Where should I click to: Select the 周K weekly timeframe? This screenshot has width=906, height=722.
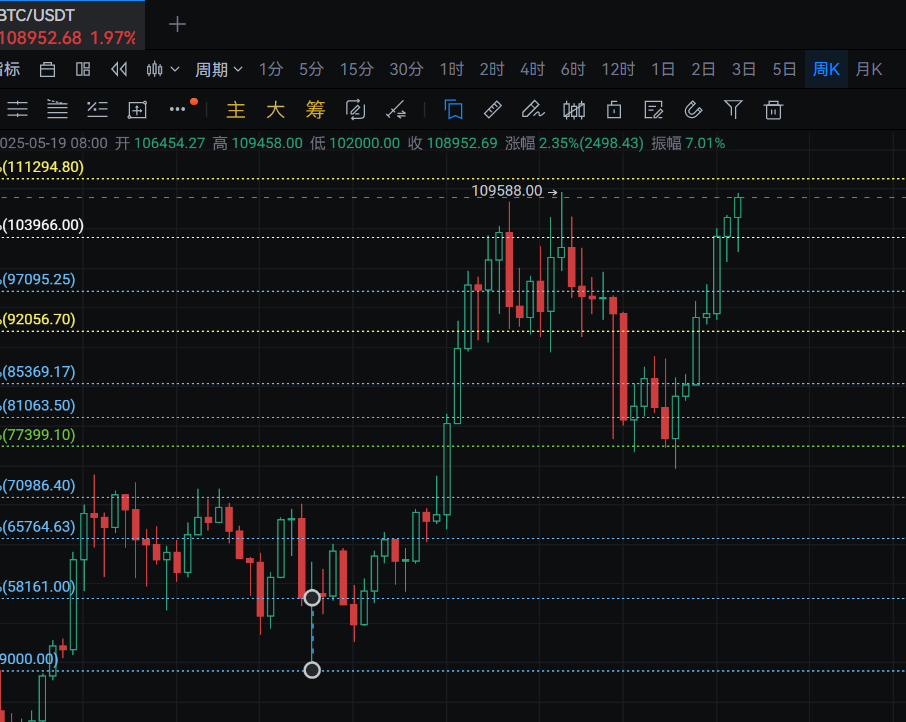point(826,70)
